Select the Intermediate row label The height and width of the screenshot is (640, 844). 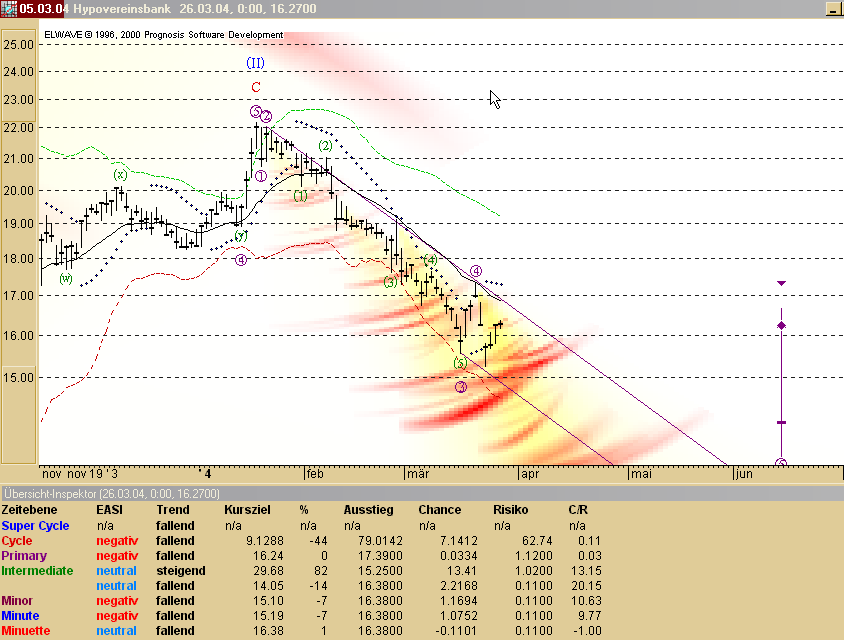pyautogui.click(x=37, y=571)
